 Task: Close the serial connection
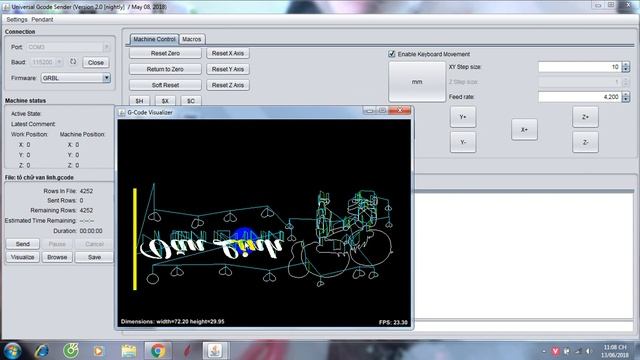[x=96, y=62]
